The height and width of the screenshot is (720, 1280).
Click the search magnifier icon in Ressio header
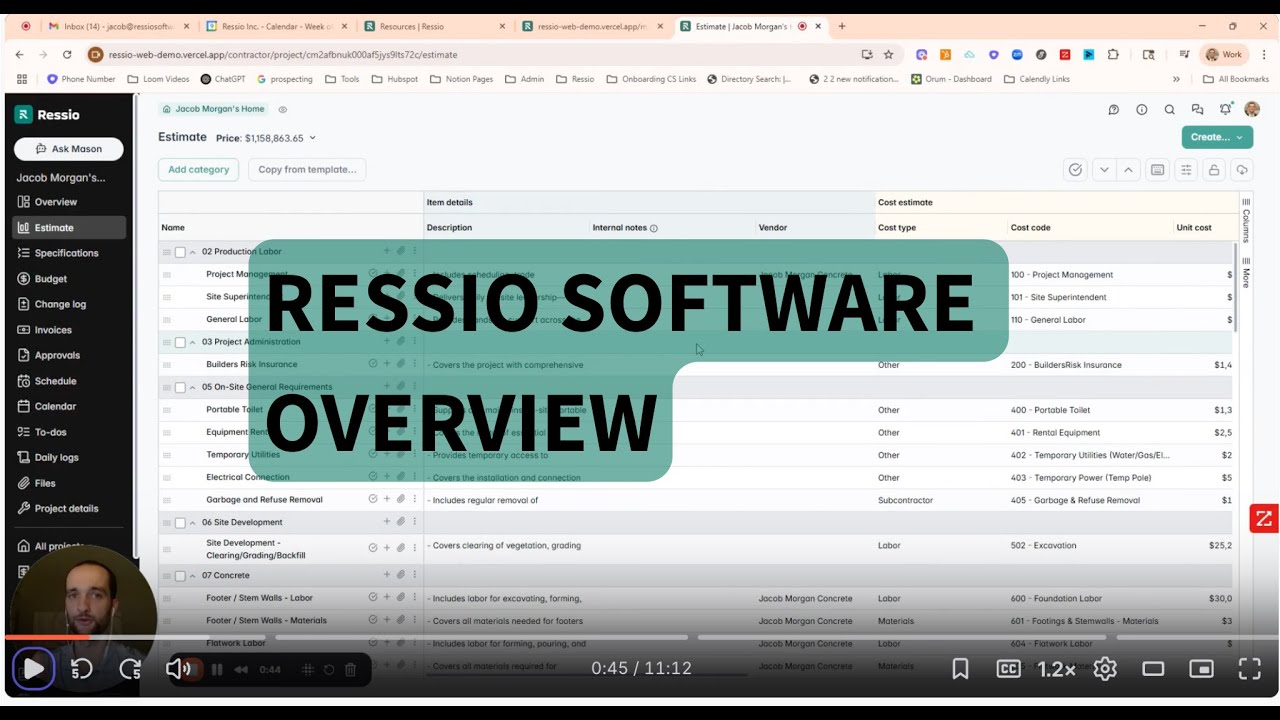1169,110
